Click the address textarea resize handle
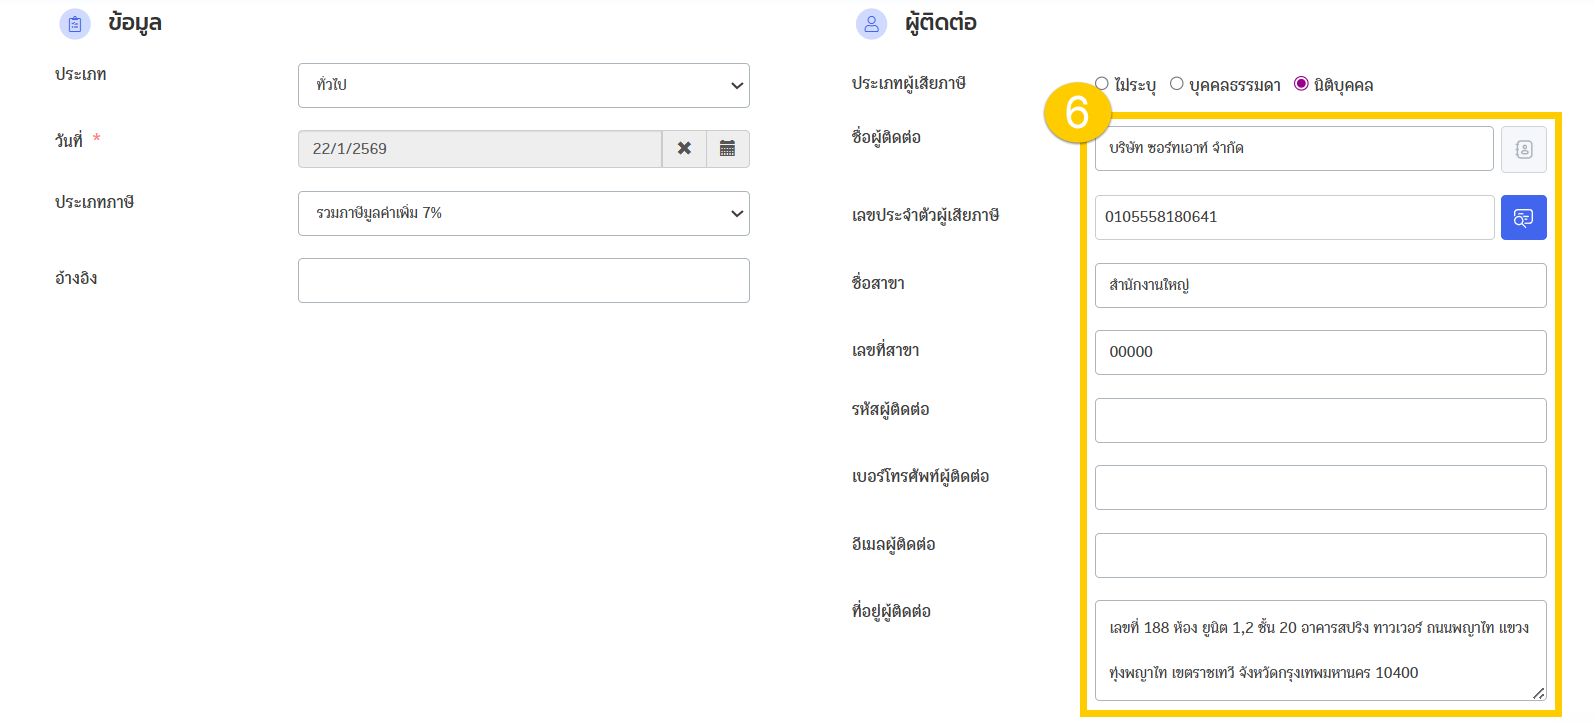1594x722 pixels. click(x=1538, y=693)
